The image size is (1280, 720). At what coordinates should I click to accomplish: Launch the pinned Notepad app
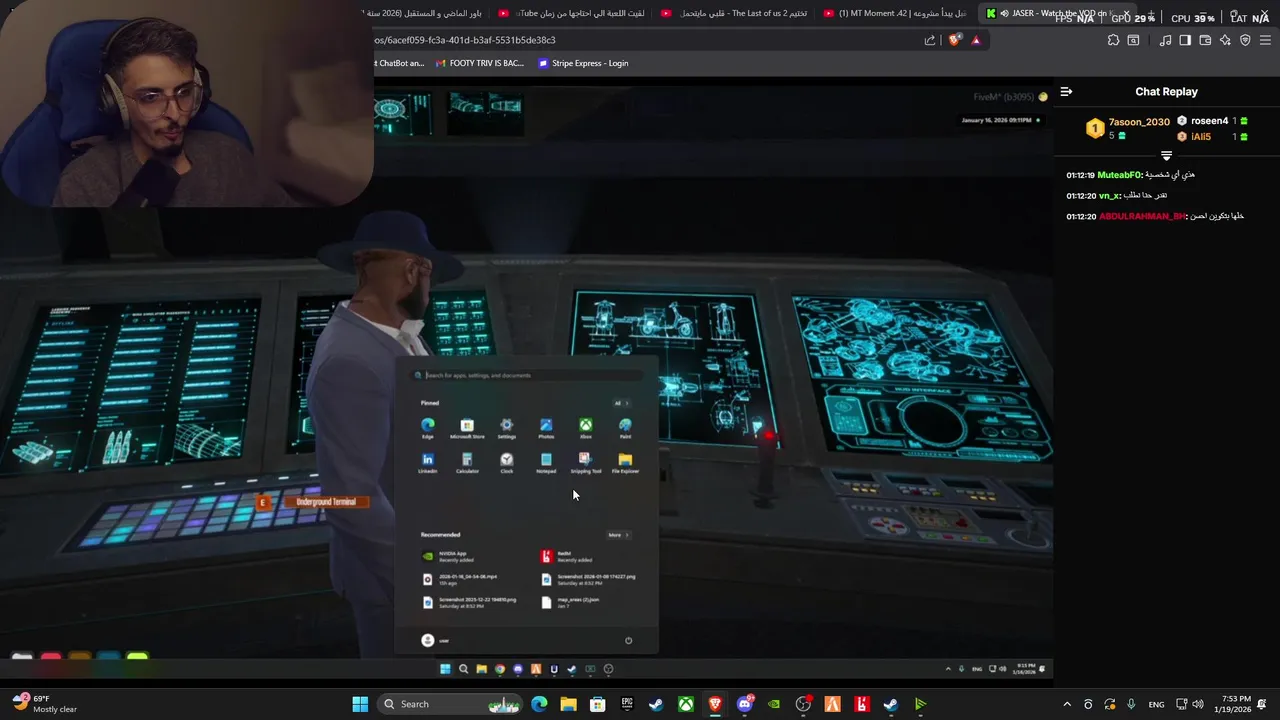click(x=546, y=462)
